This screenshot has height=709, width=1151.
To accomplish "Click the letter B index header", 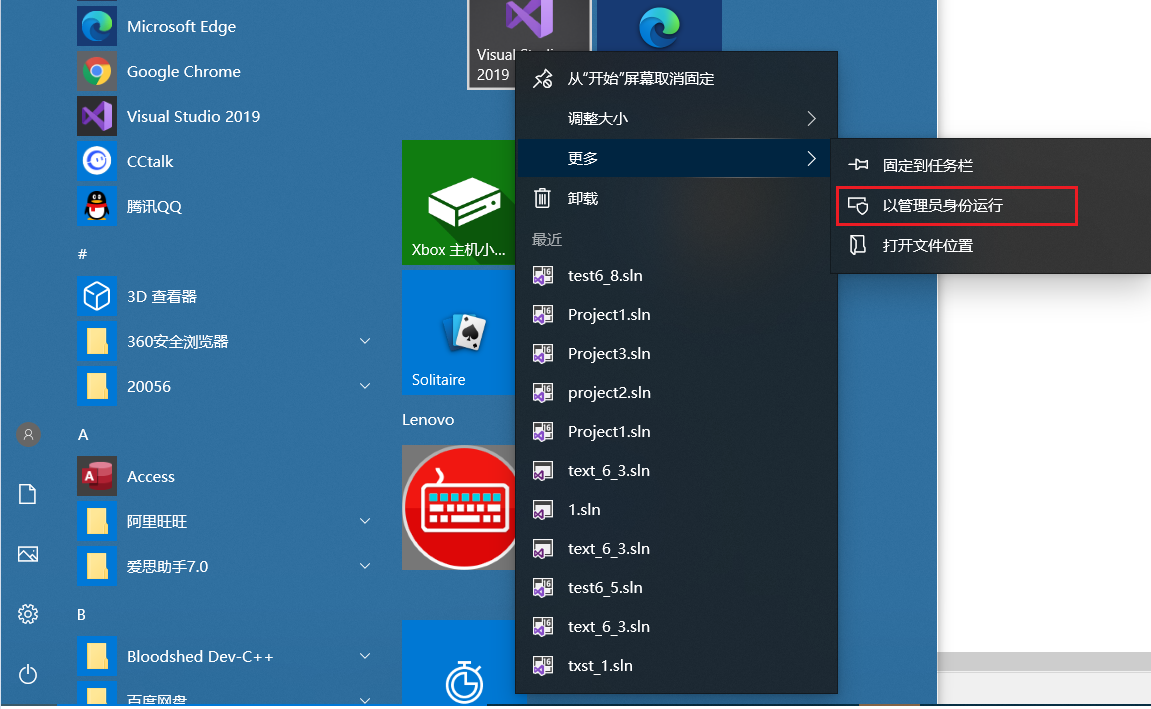I will coord(81,614).
